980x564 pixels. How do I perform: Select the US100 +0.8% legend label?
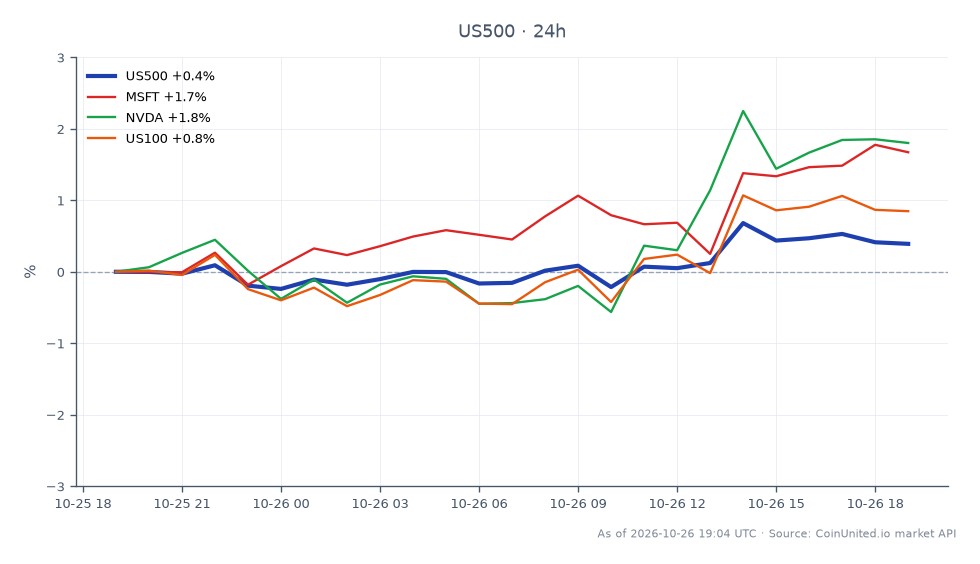coord(170,138)
